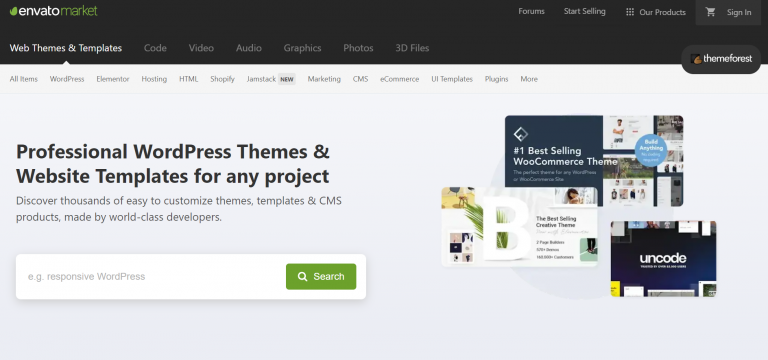Screen dimensions: 768x360
Task: Open the WordPress category menu
Action: click(x=67, y=79)
